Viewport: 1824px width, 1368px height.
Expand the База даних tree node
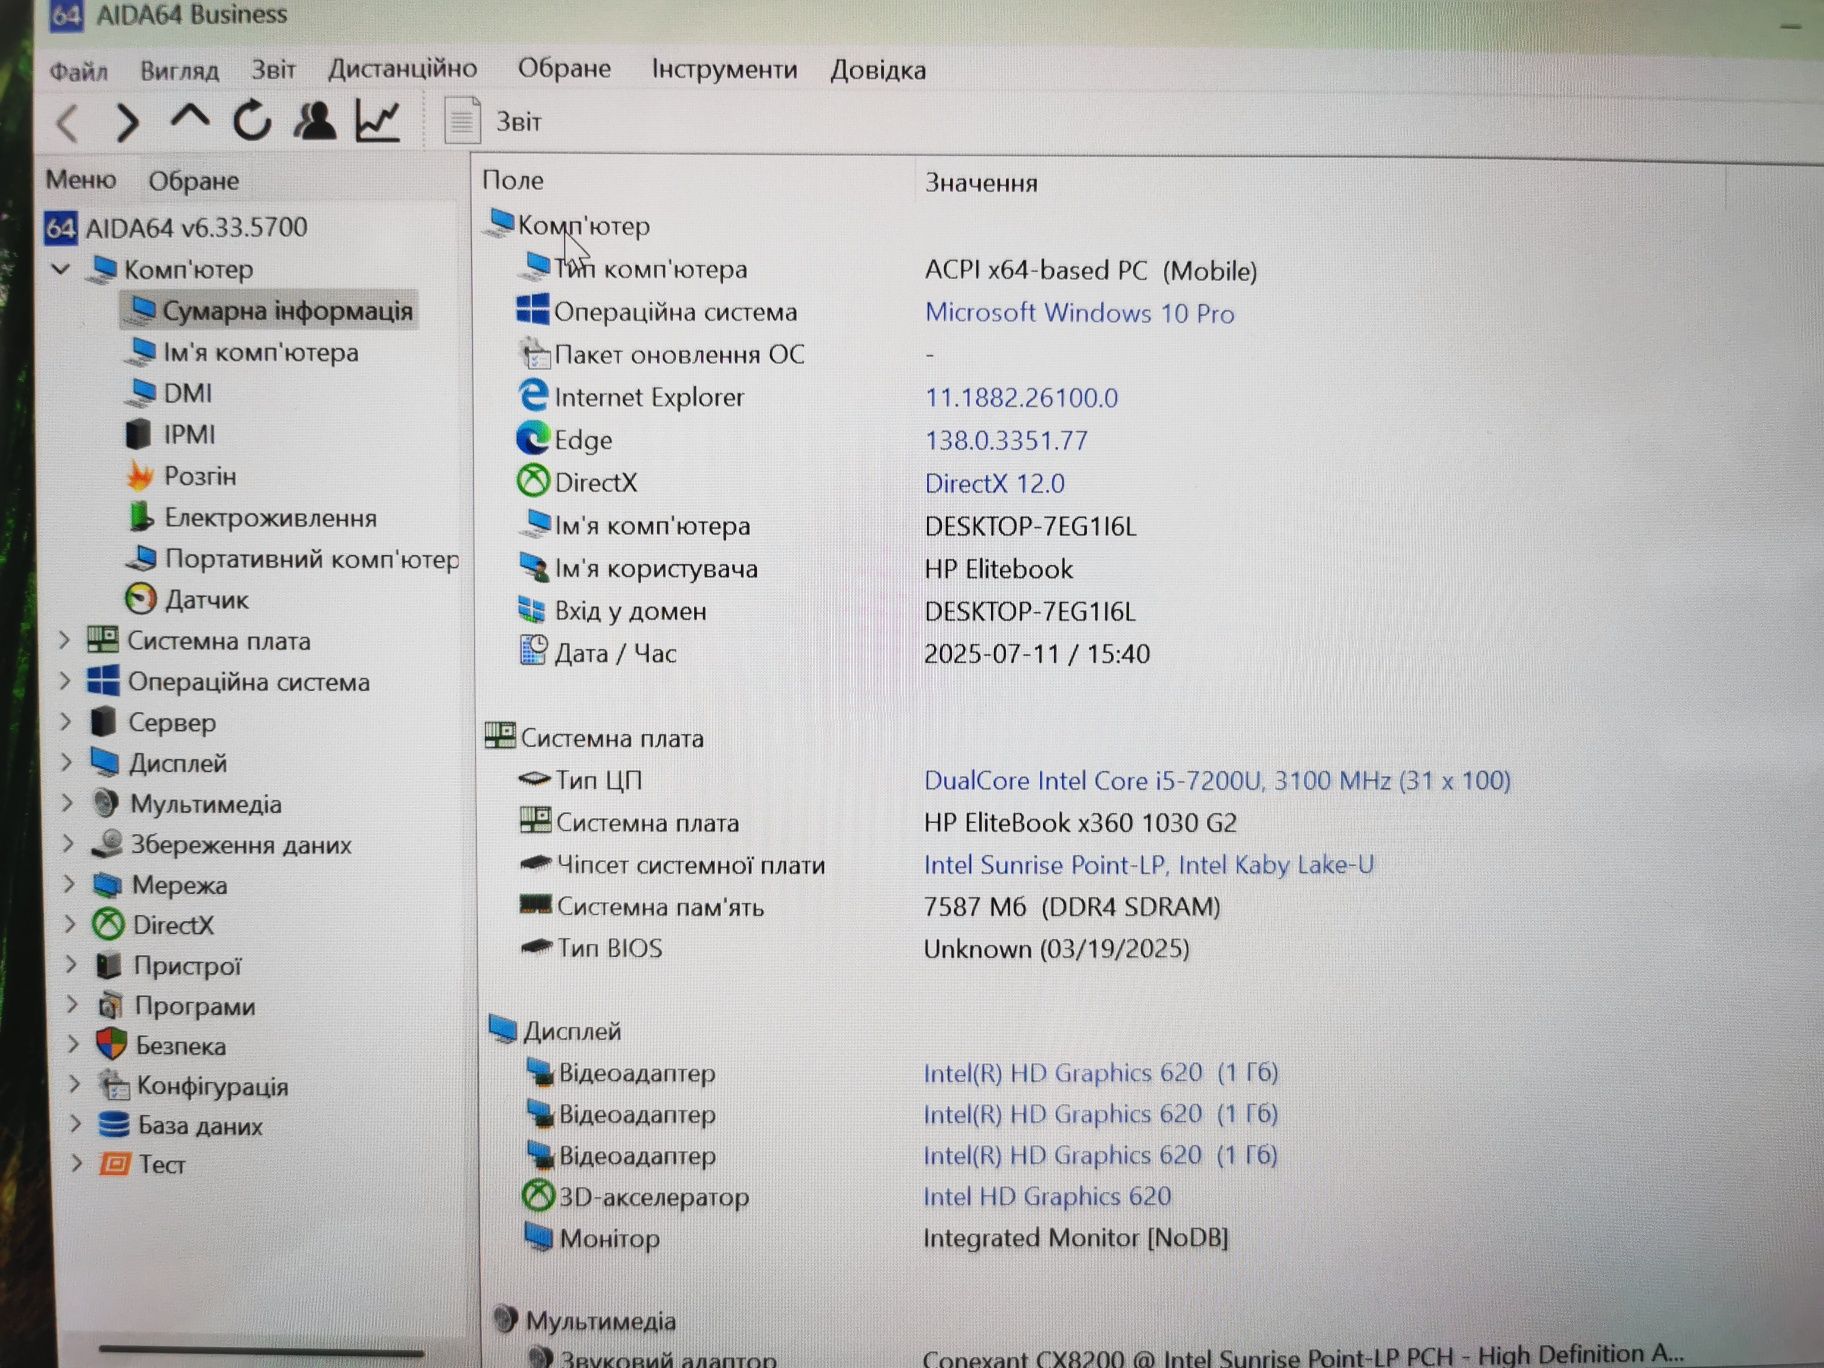pos(76,1125)
